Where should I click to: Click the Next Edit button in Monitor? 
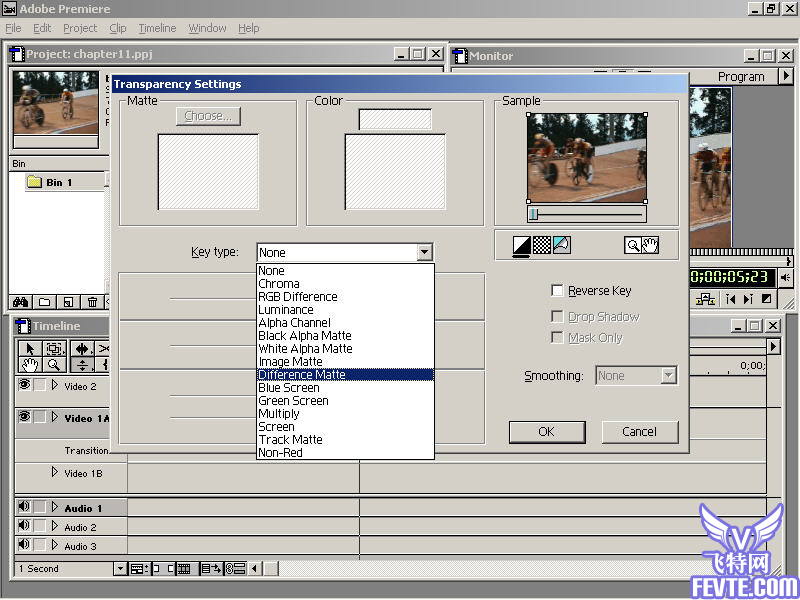click(748, 299)
